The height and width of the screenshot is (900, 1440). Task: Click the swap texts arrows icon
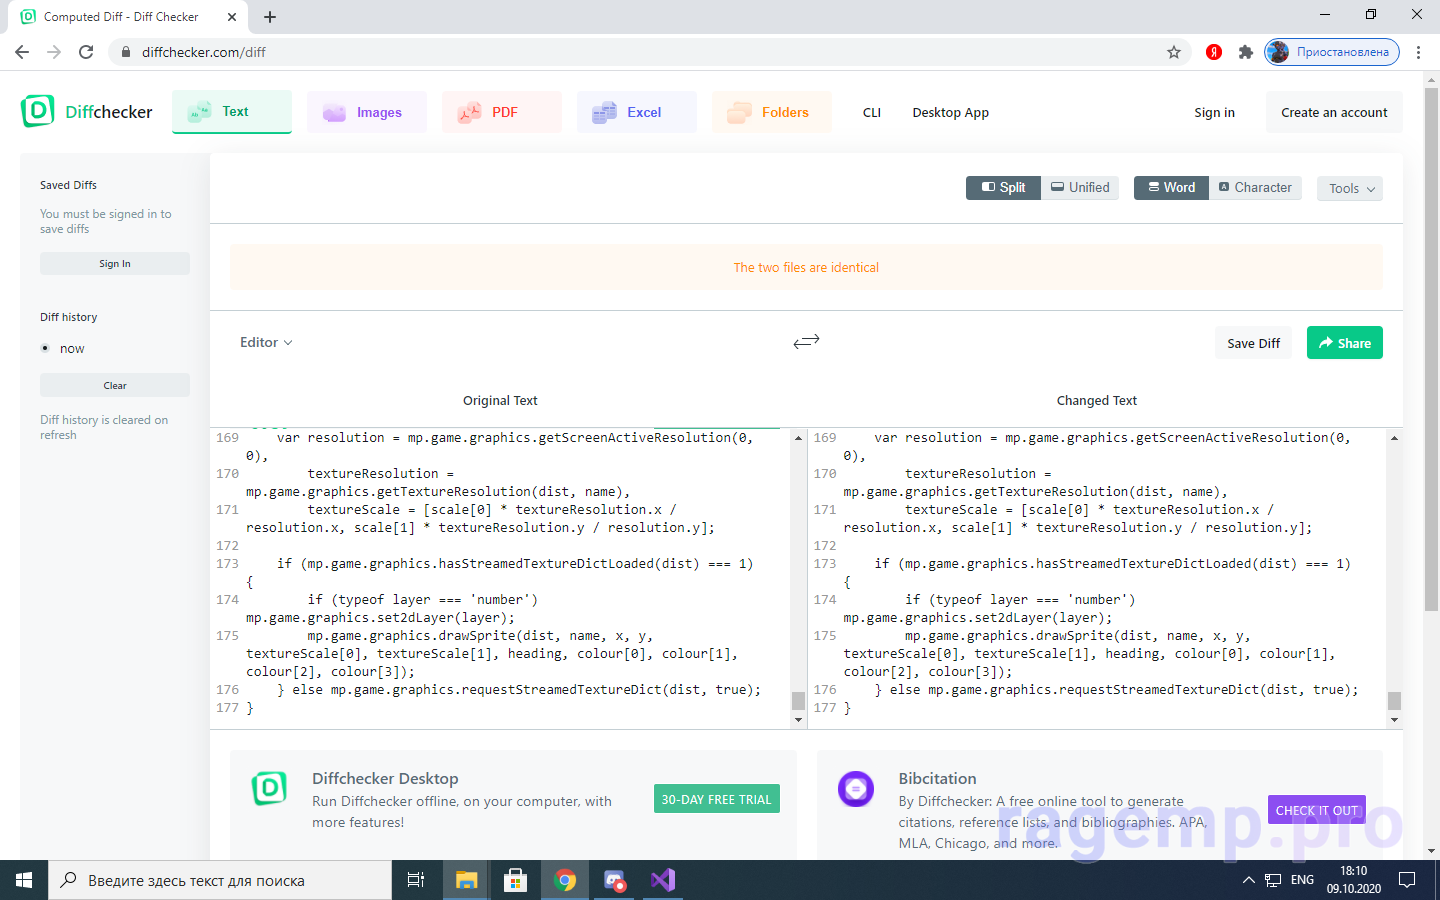coord(806,342)
